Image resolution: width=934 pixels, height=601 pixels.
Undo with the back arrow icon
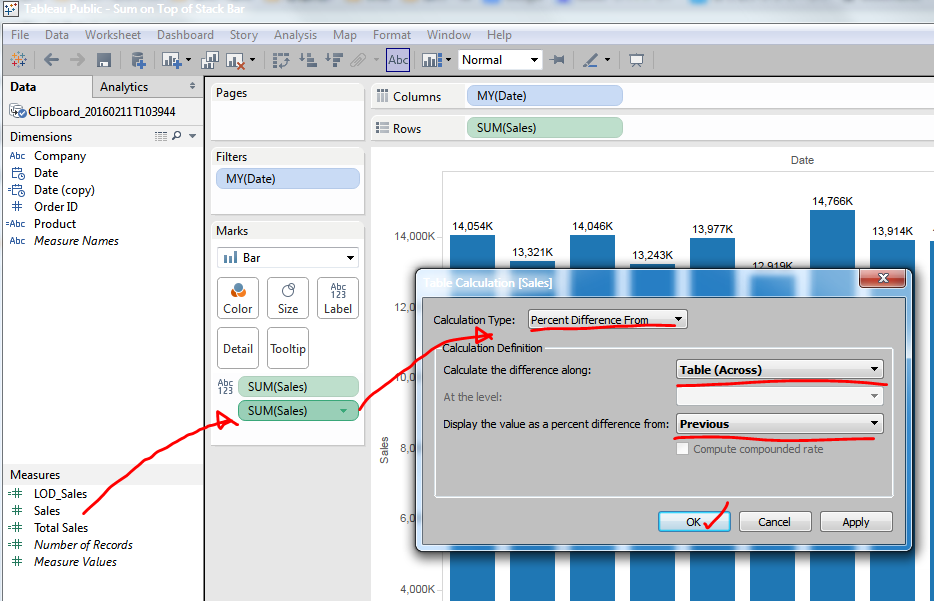51,60
